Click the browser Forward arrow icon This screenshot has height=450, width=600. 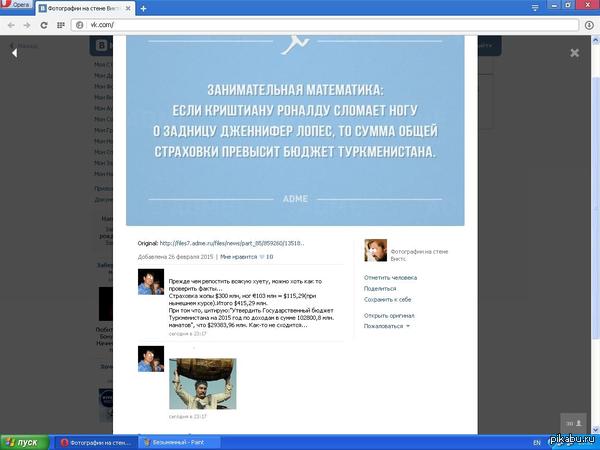tap(27, 25)
